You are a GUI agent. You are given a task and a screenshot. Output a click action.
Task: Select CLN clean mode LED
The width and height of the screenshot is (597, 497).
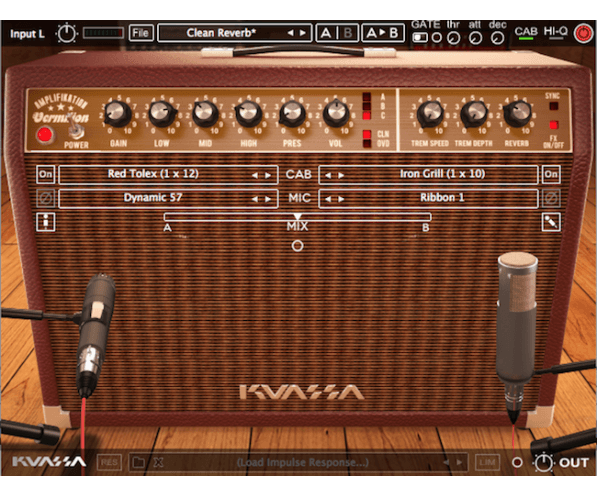pyautogui.click(x=367, y=134)
